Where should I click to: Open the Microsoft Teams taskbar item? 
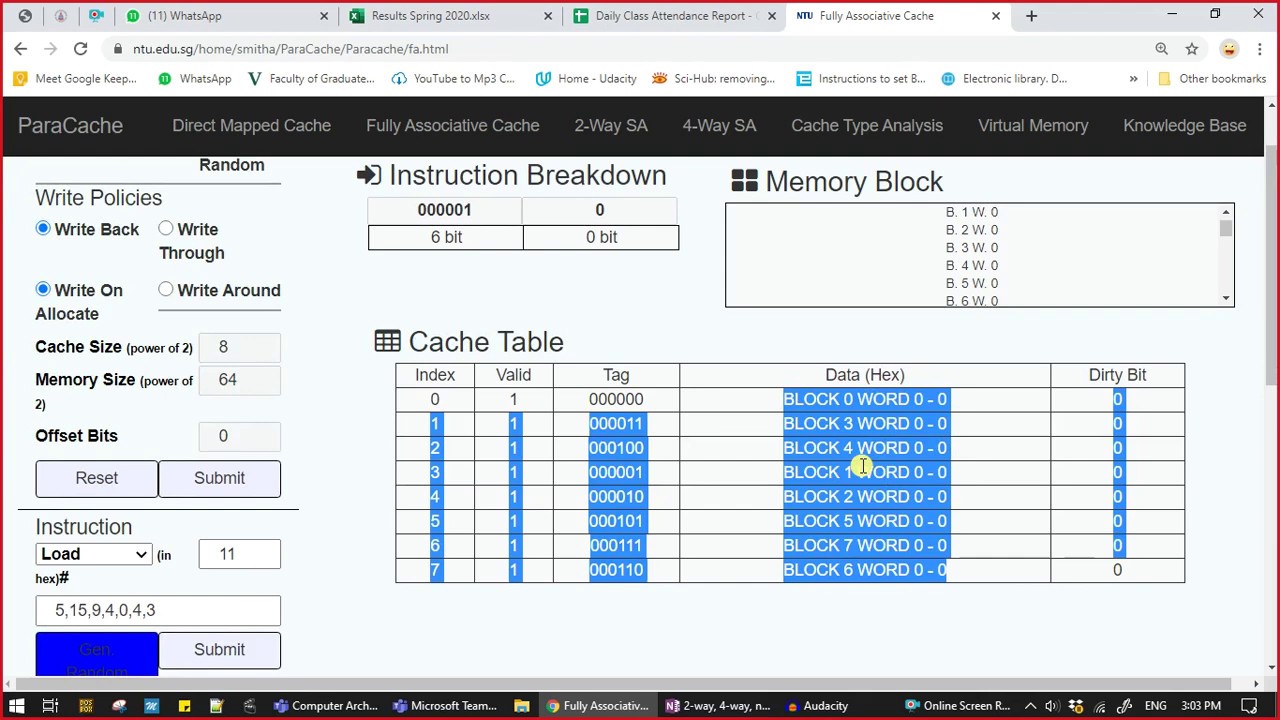pyautogui.click(x=445, y=706)
